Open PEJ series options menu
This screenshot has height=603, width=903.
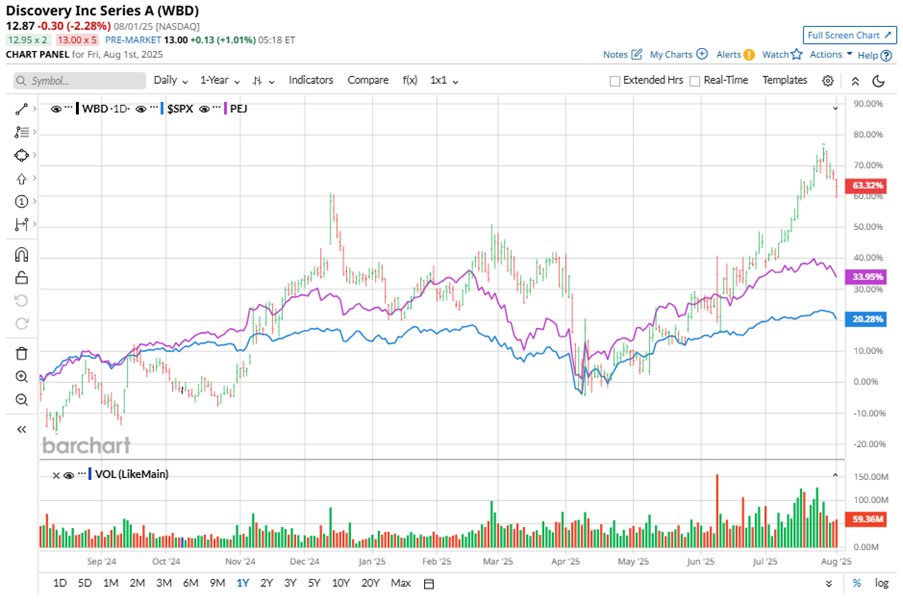pyautogui.click(x=217, y=108)
